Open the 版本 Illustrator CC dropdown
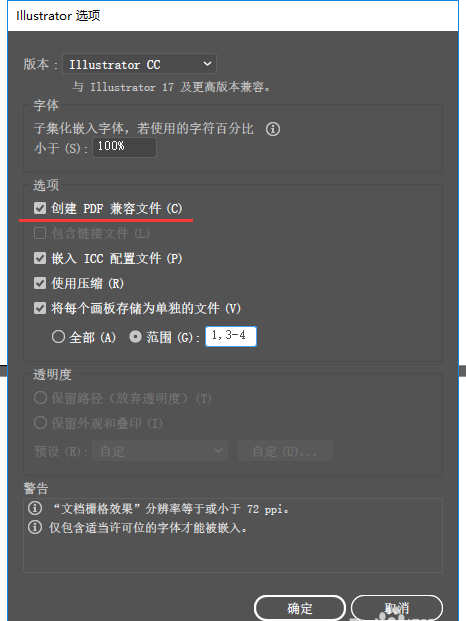This screenshot has width=466, height=621. pyautogui.click(x=139, y=64)
